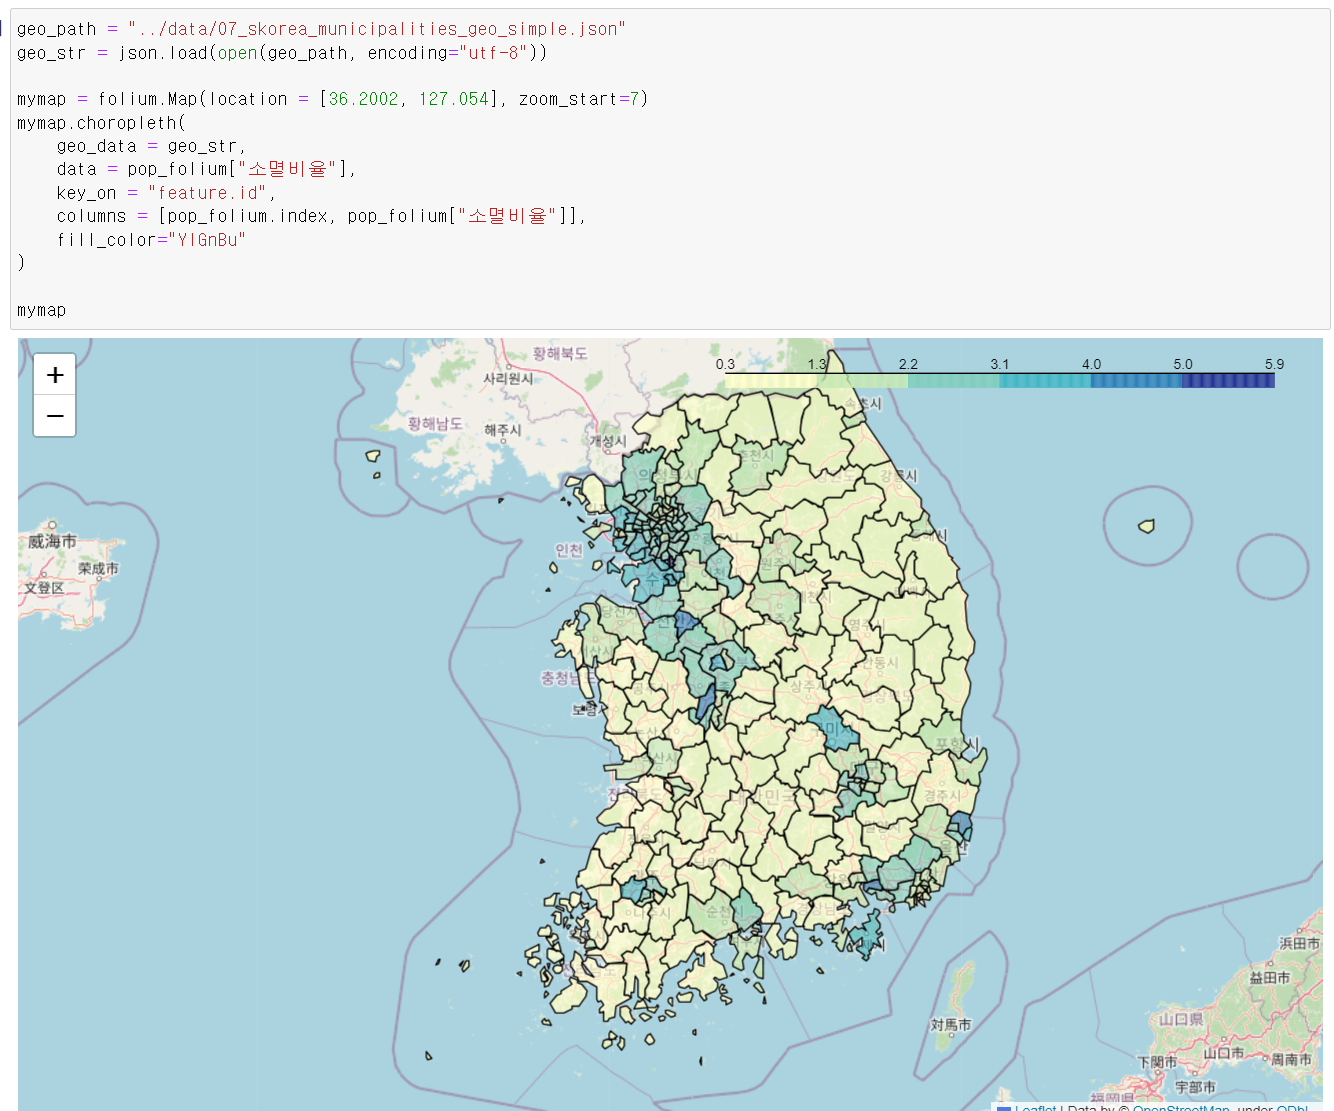The image size is (1334, 1111).
Task: Click the 해주시 city label
Action: [503, 430]
